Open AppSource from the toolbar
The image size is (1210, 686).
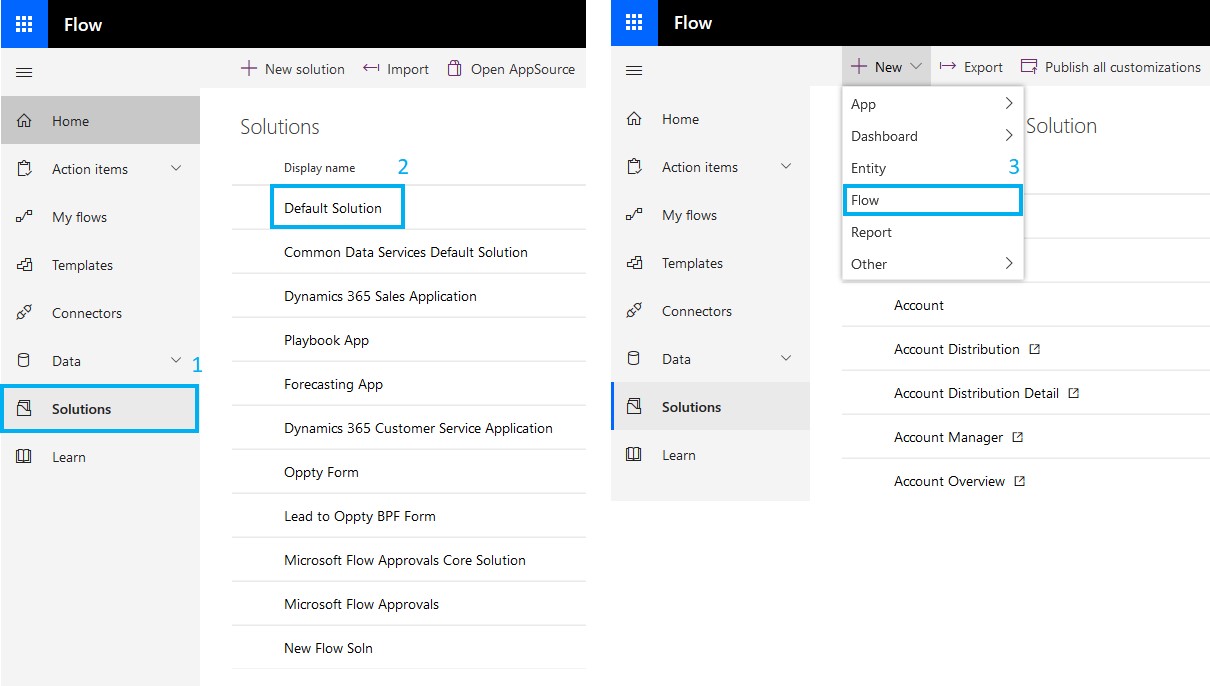[x=512, y=69]
